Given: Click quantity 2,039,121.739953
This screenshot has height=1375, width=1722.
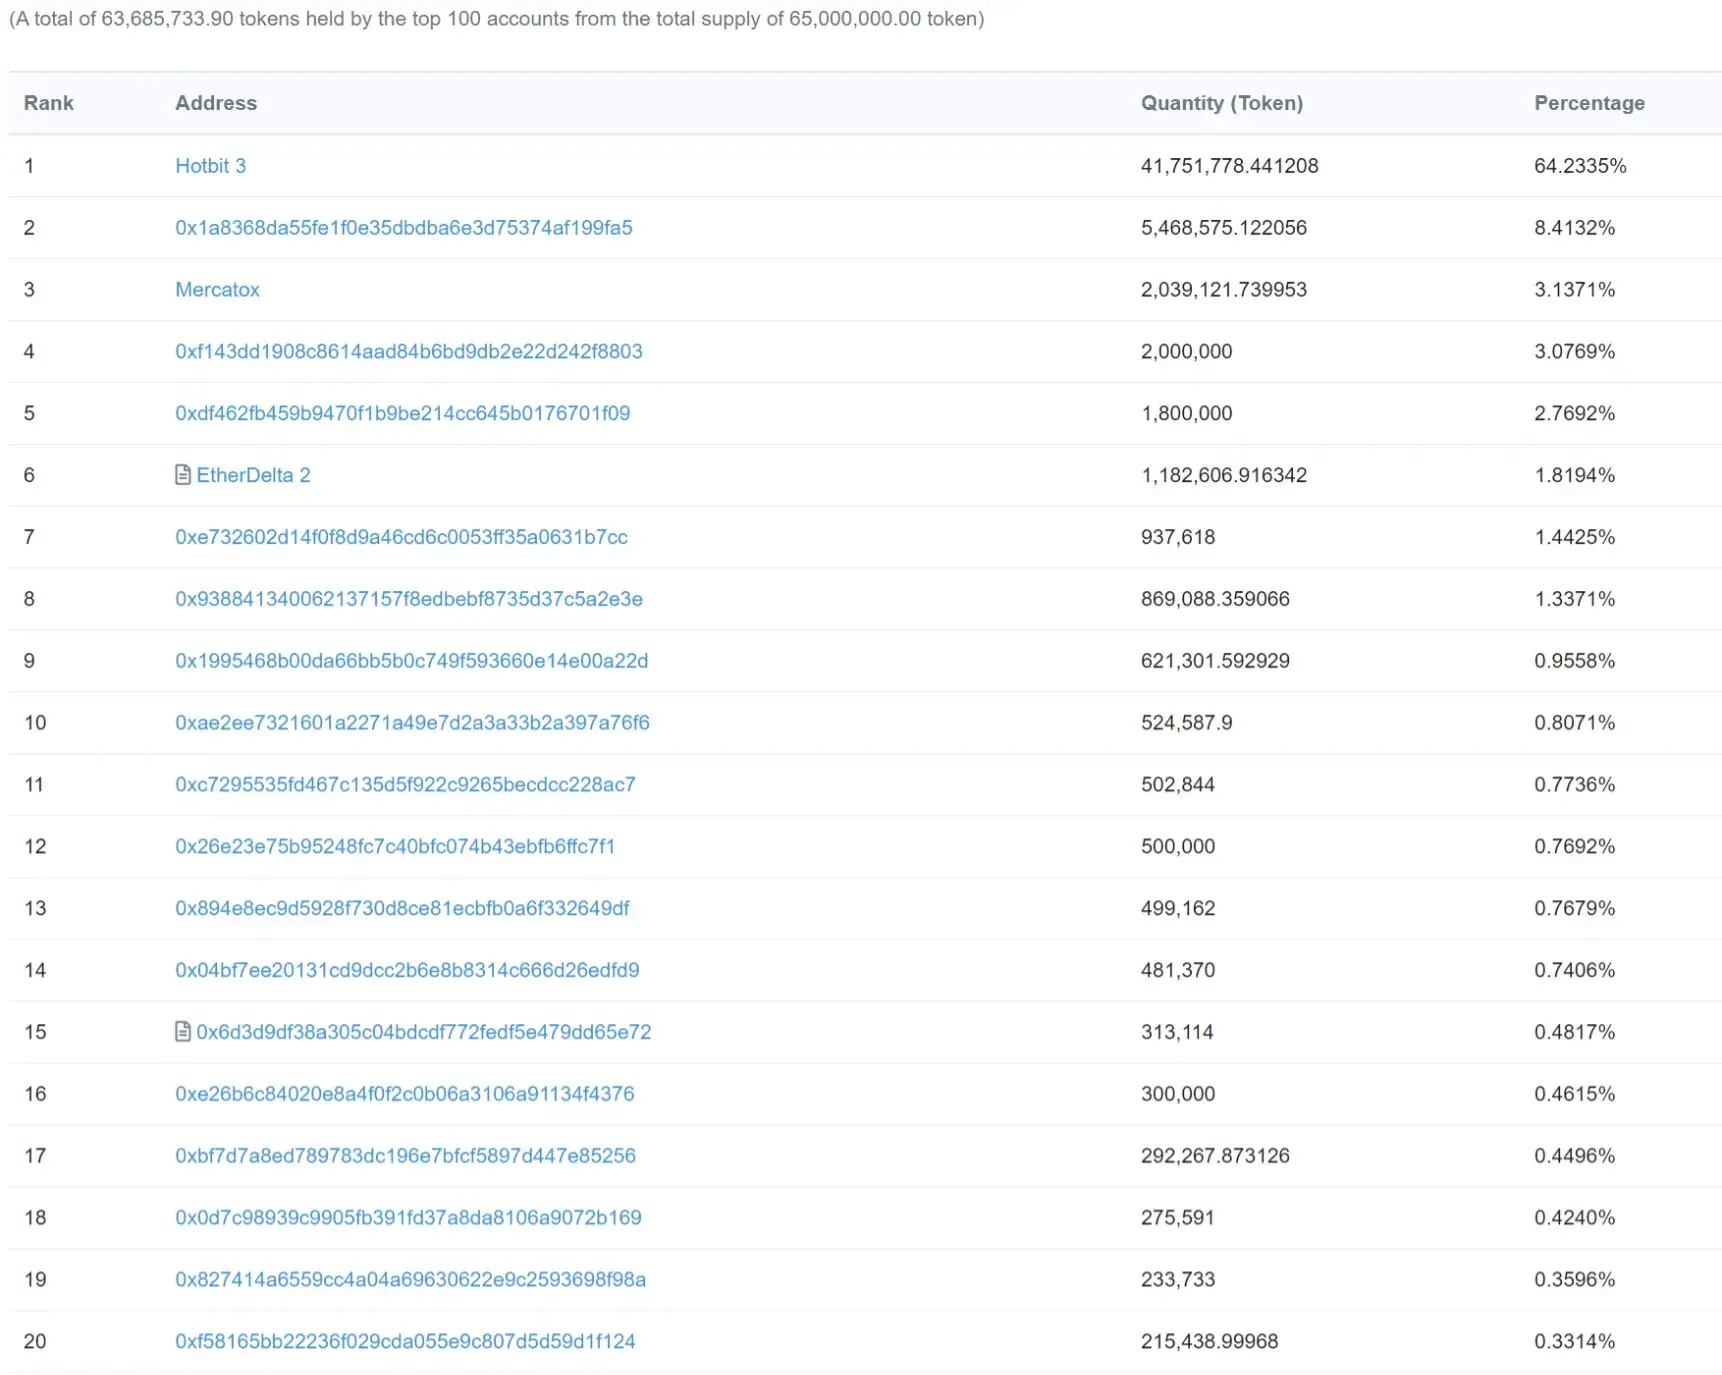Looking at the screenshot, I should click(x=1224, y=290).
